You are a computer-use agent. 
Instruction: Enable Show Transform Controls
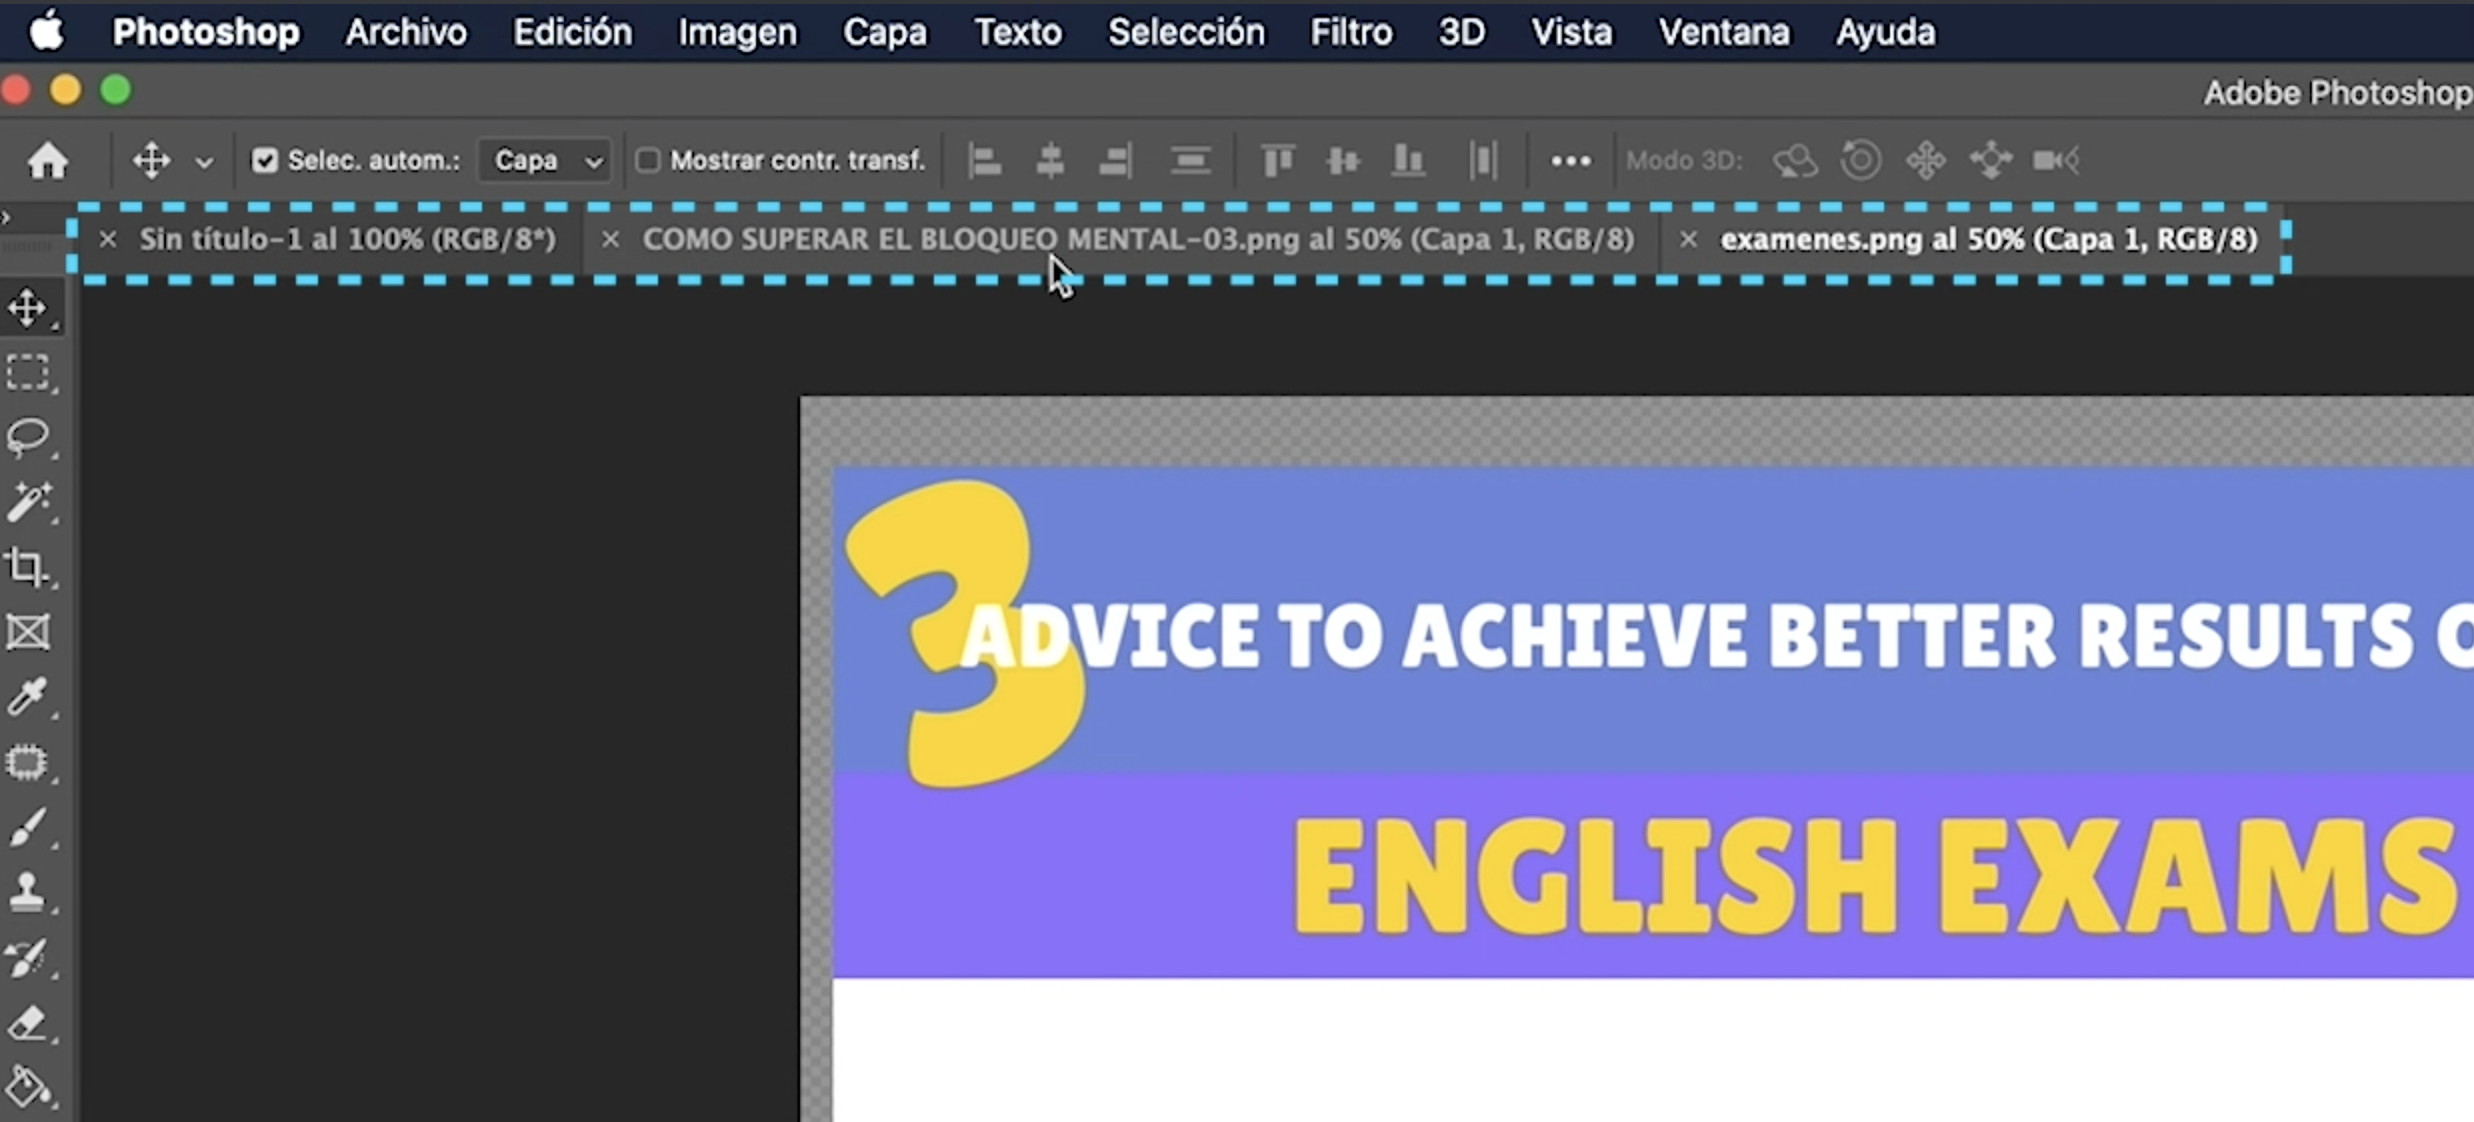(x=648, y=159)
